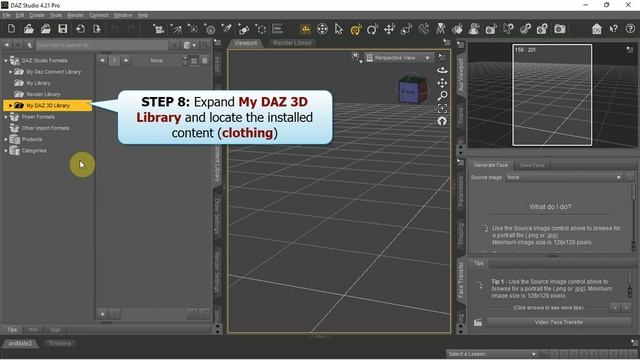Click back navigation arrow in content pane
The height and width of the screenshot is (360, 640).
point(7,45)
